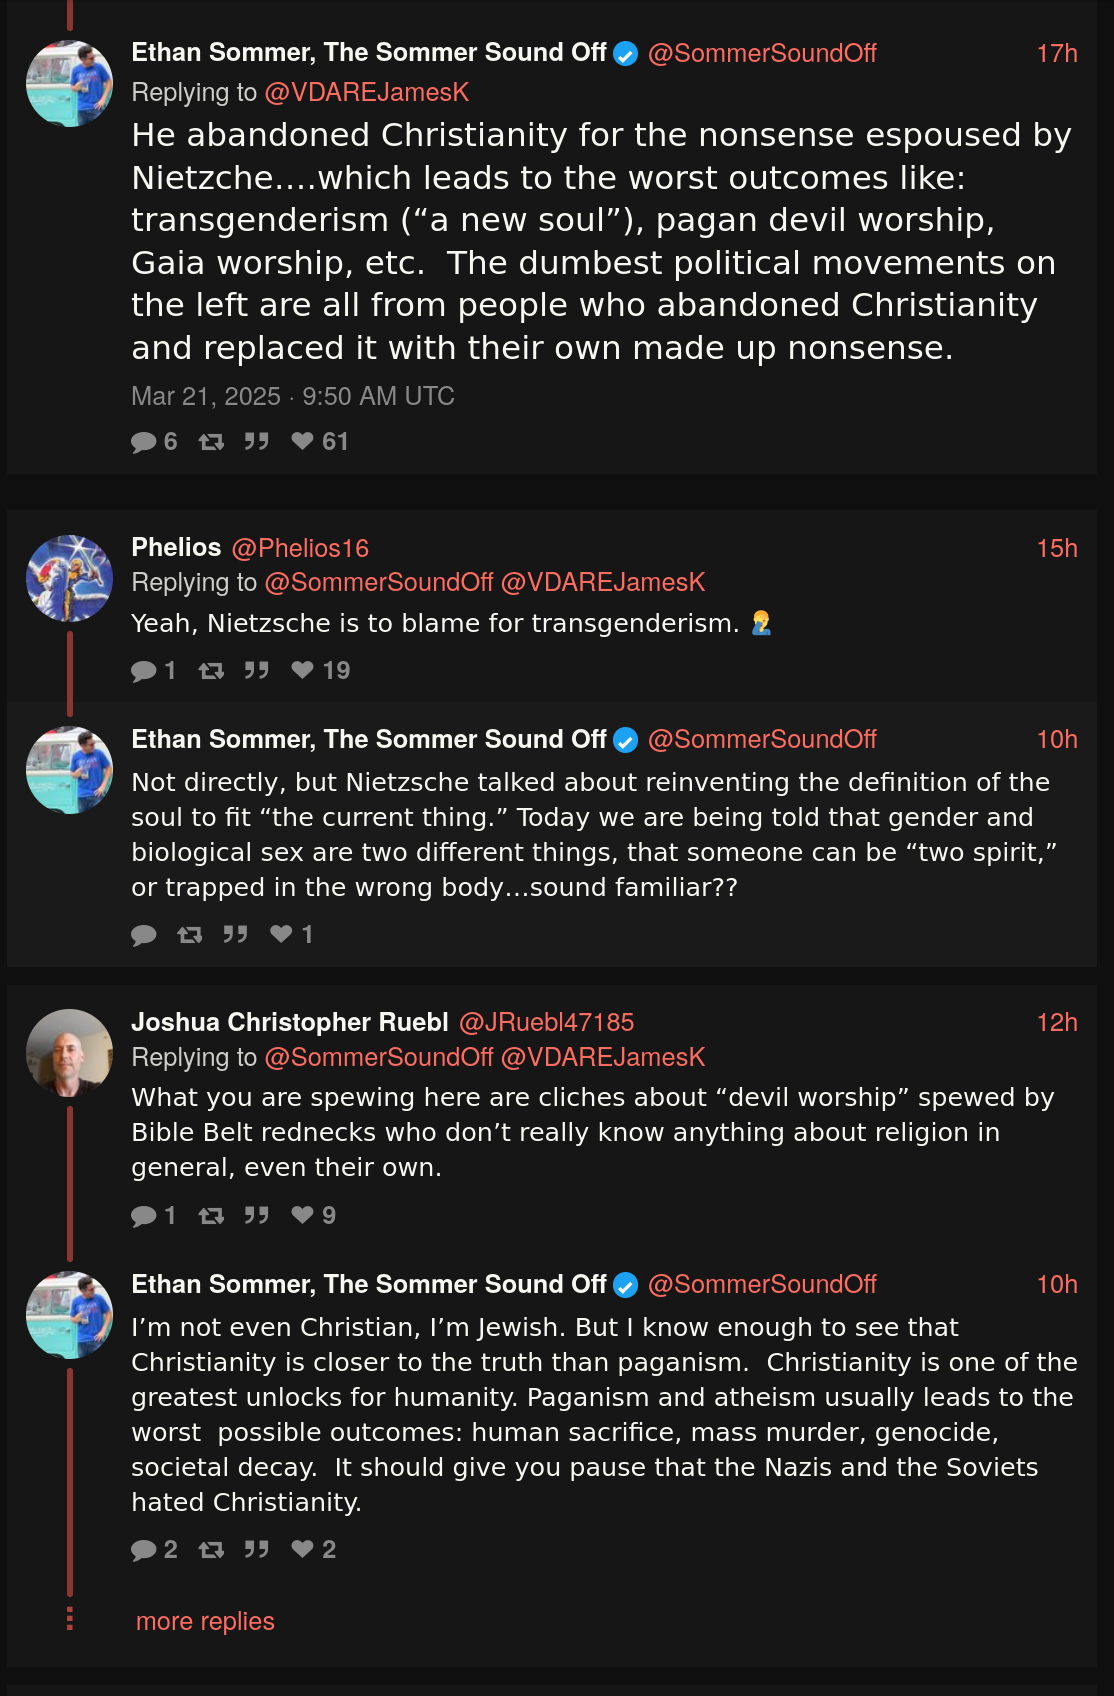Like Phelios's reply with 19 likes
The image size is (1114, 1696).
point(302,670)
